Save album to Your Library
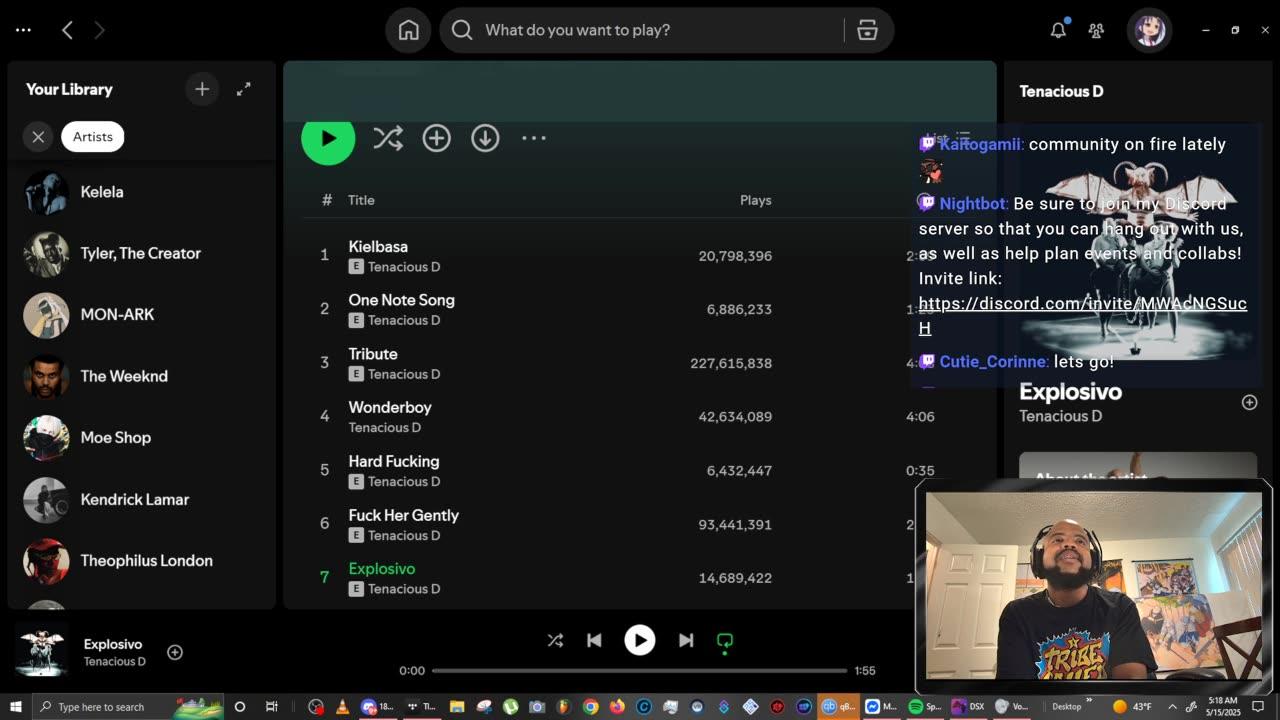This screenshot has height=720, width=1280. [436, 138]
